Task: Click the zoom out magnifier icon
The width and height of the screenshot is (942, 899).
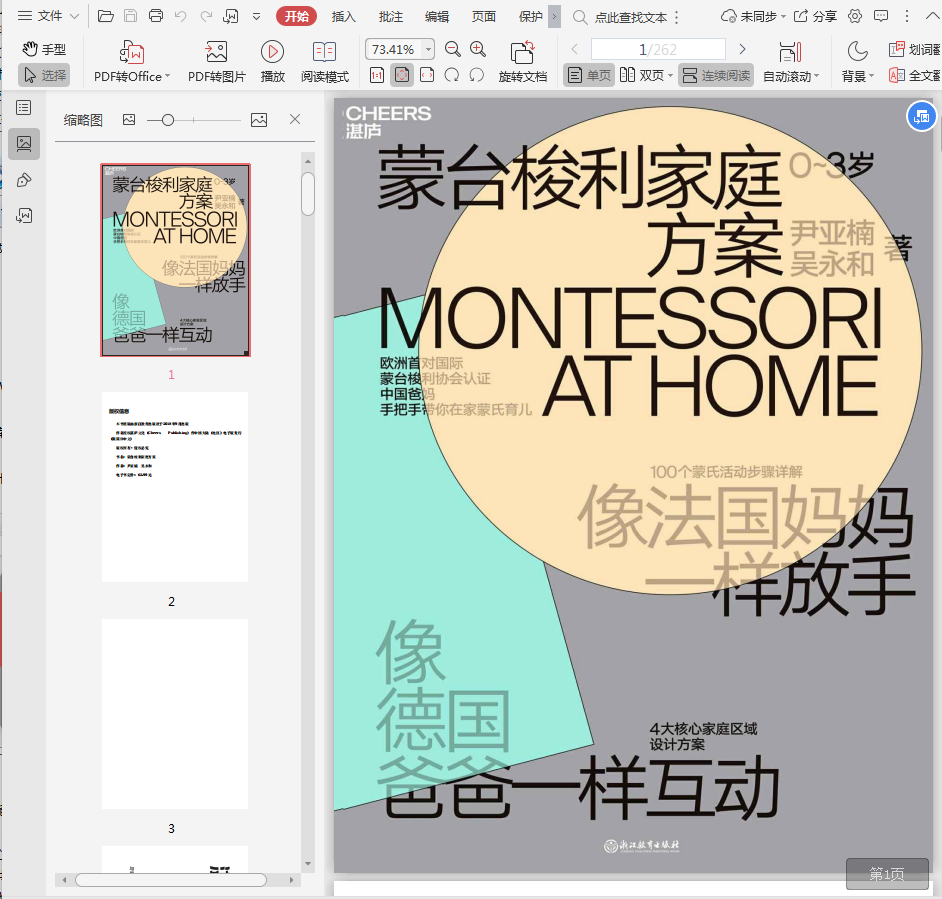Action: 452,49
